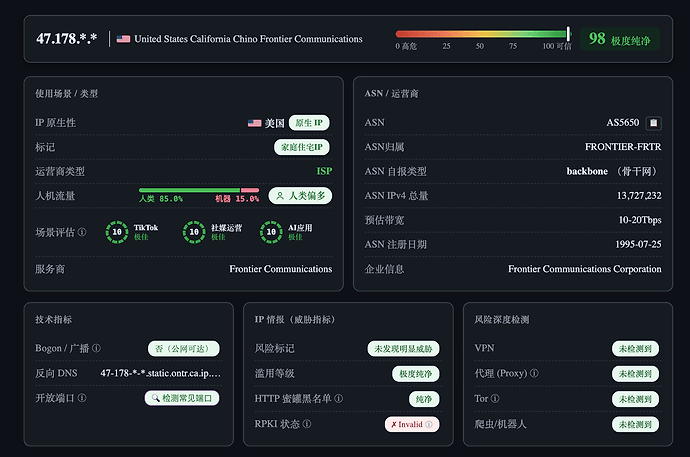The image size is (690, 457).
Task: Click the red 机器 15.0% traffic bar segment
Action: [250, 190]
